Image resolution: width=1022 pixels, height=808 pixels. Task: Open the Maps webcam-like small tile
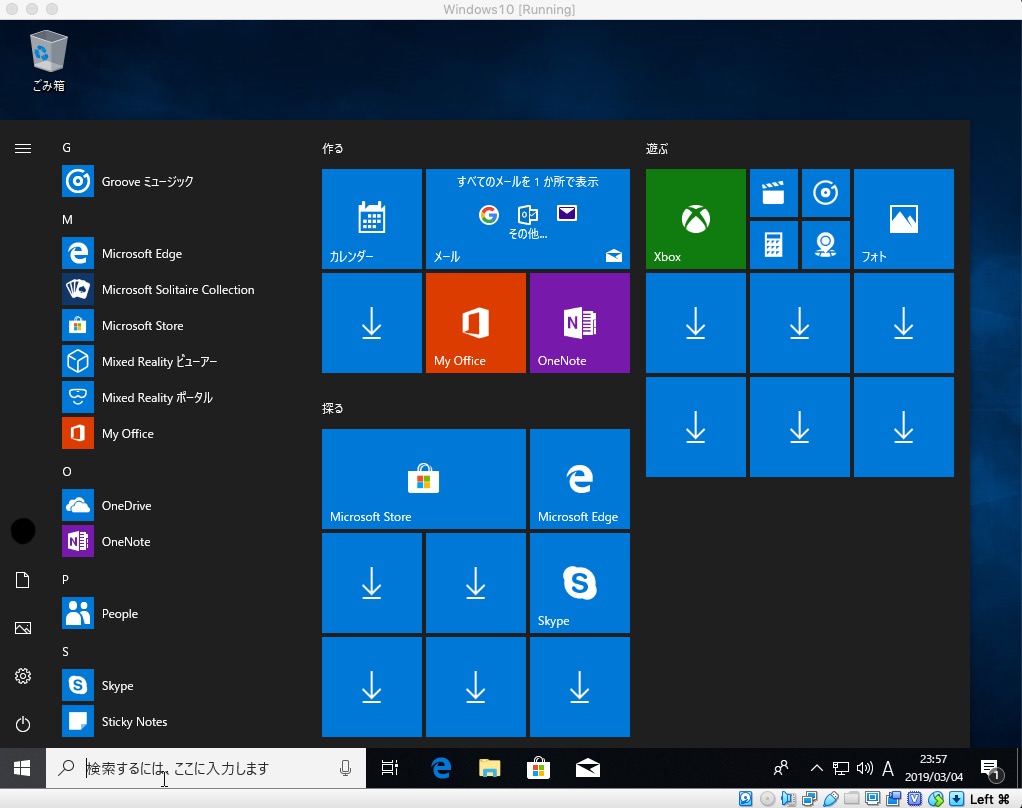[x=826, y=245]
